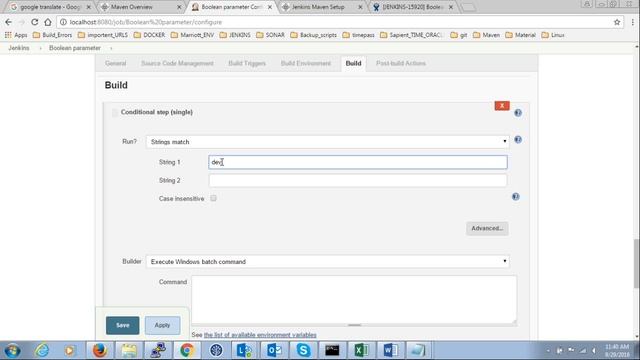
Task: Click the taskbar clock
Action: click(617, 351)
